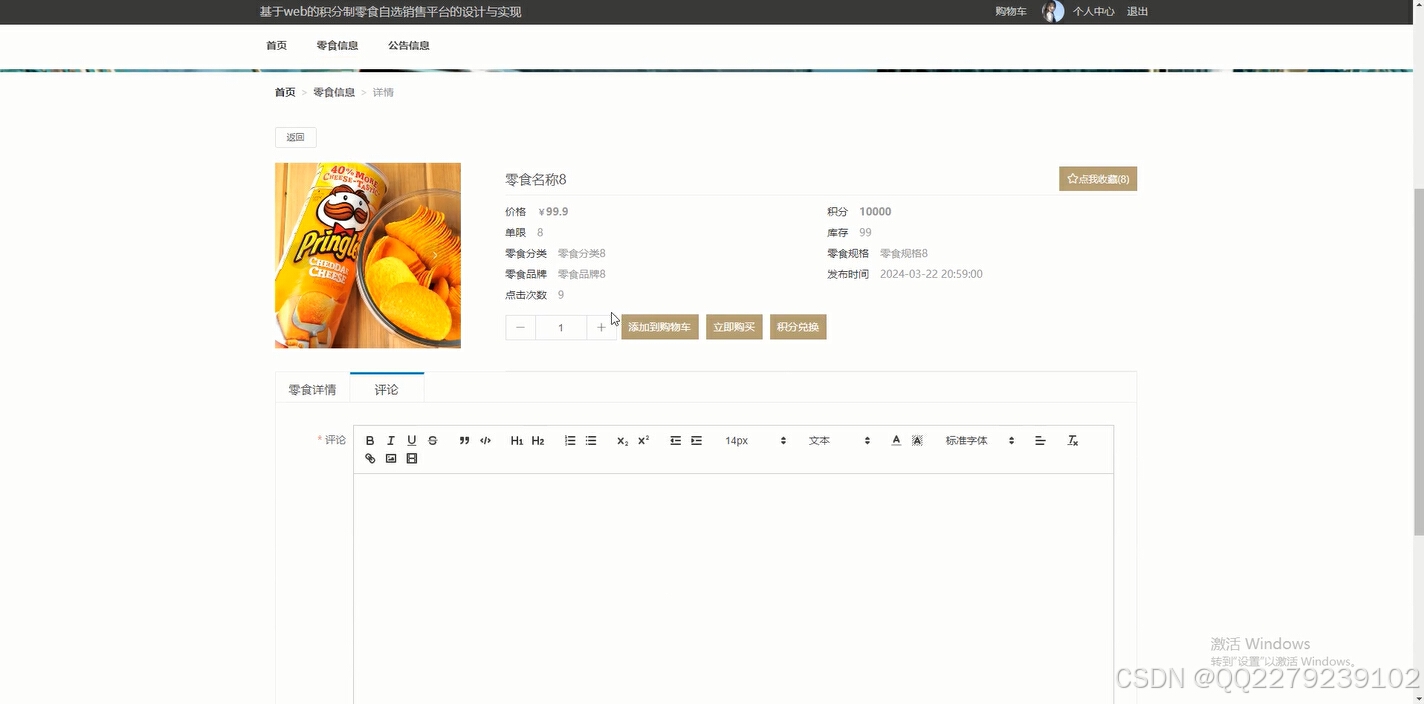Apply italic formatting in the editor
This screenshot has width=1424, height=704.
pos(391,440)
